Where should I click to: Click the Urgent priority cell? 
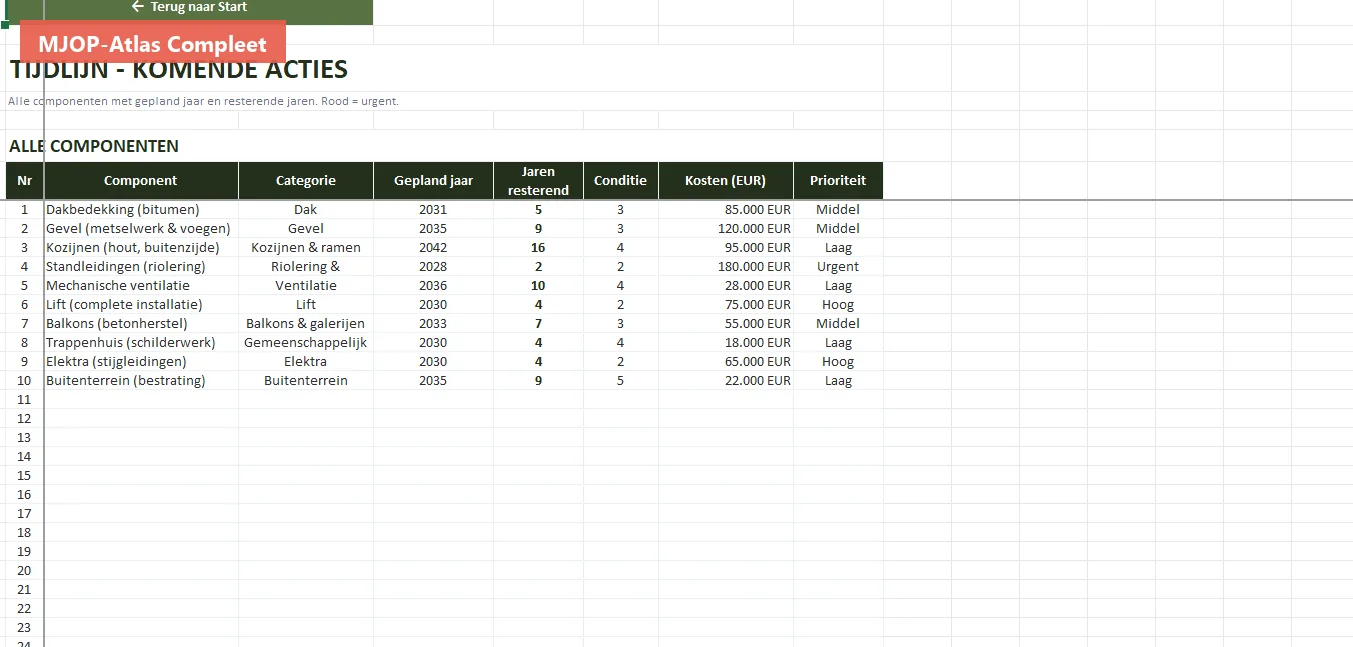point(838,267)
